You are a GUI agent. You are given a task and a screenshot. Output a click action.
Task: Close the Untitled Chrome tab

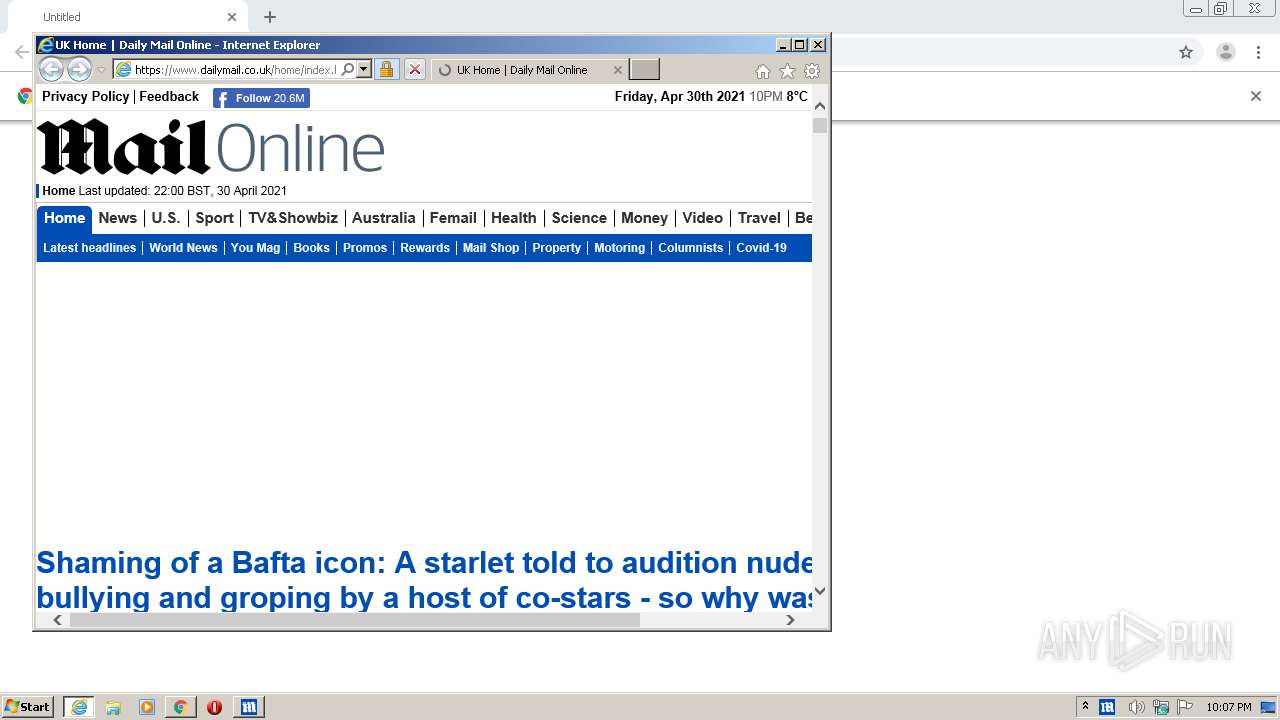232,17
